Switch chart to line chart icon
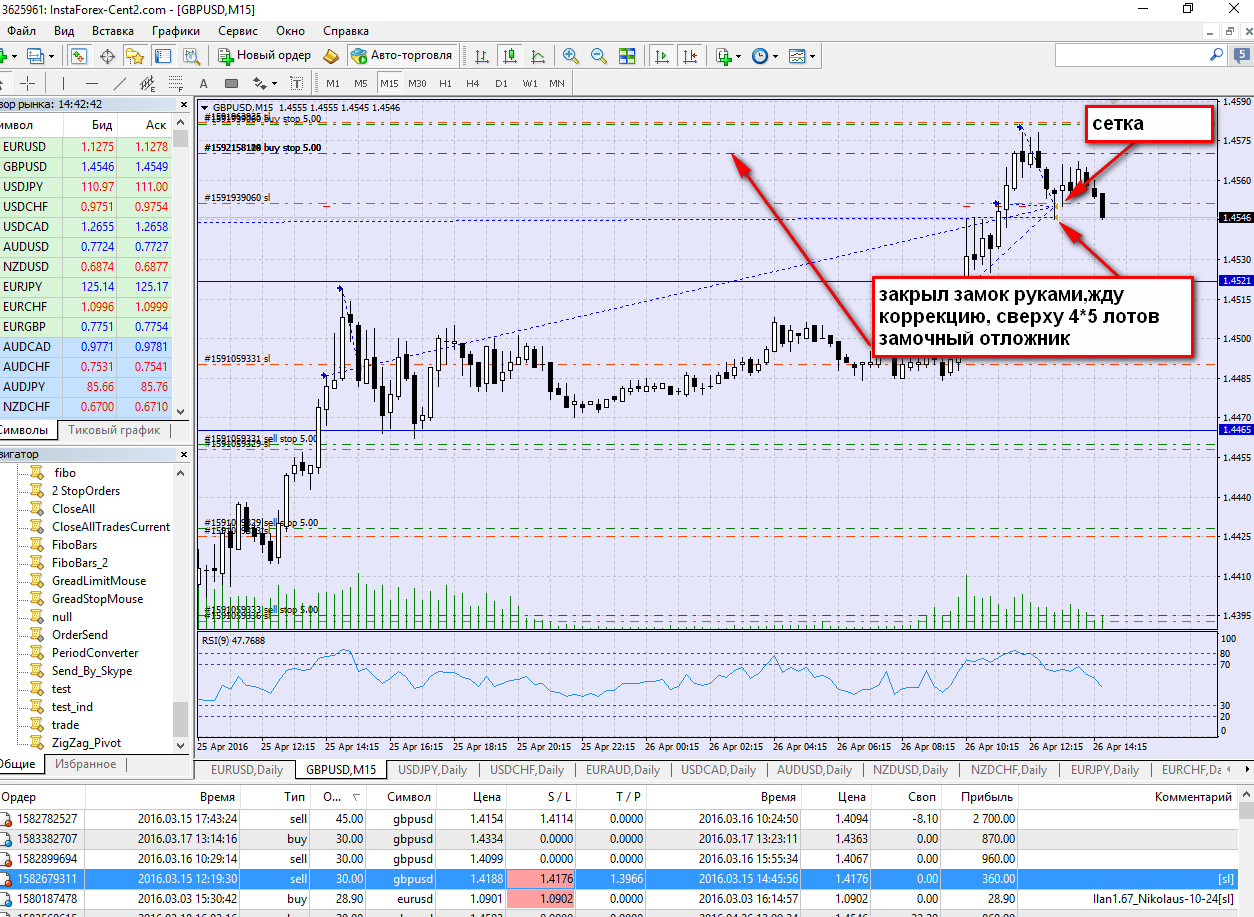This screenshot has width=1254, height=917. pyautogui.click(x=538, y=55)
